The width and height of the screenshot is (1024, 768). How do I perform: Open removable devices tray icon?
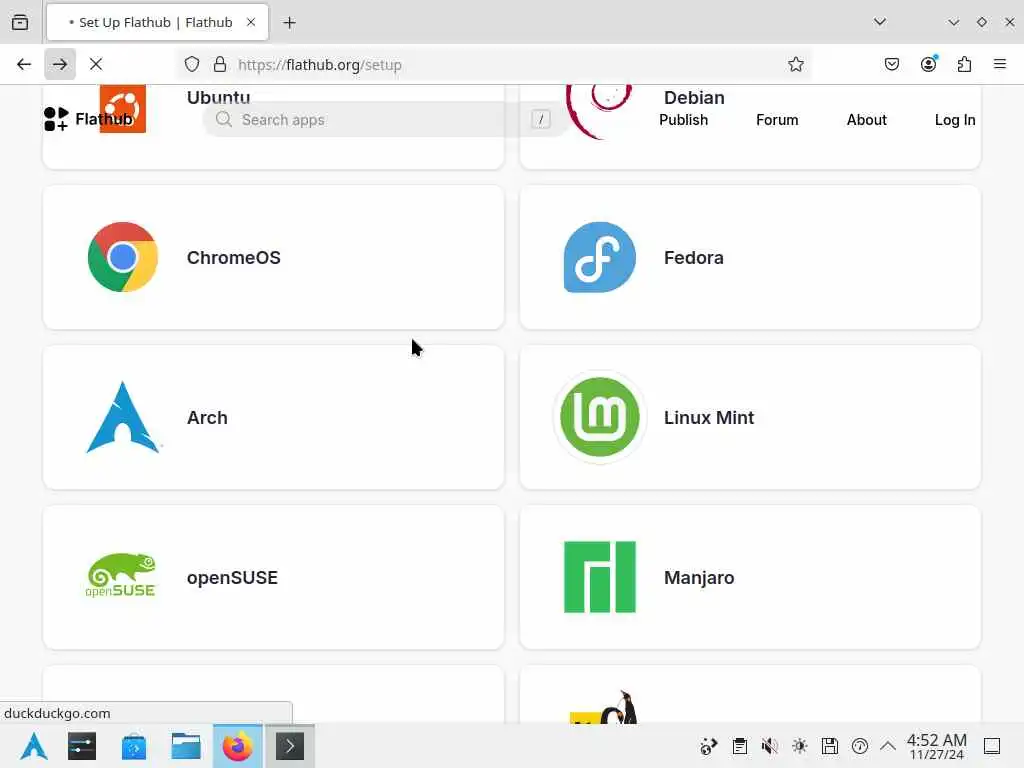(x=830, y=746)
